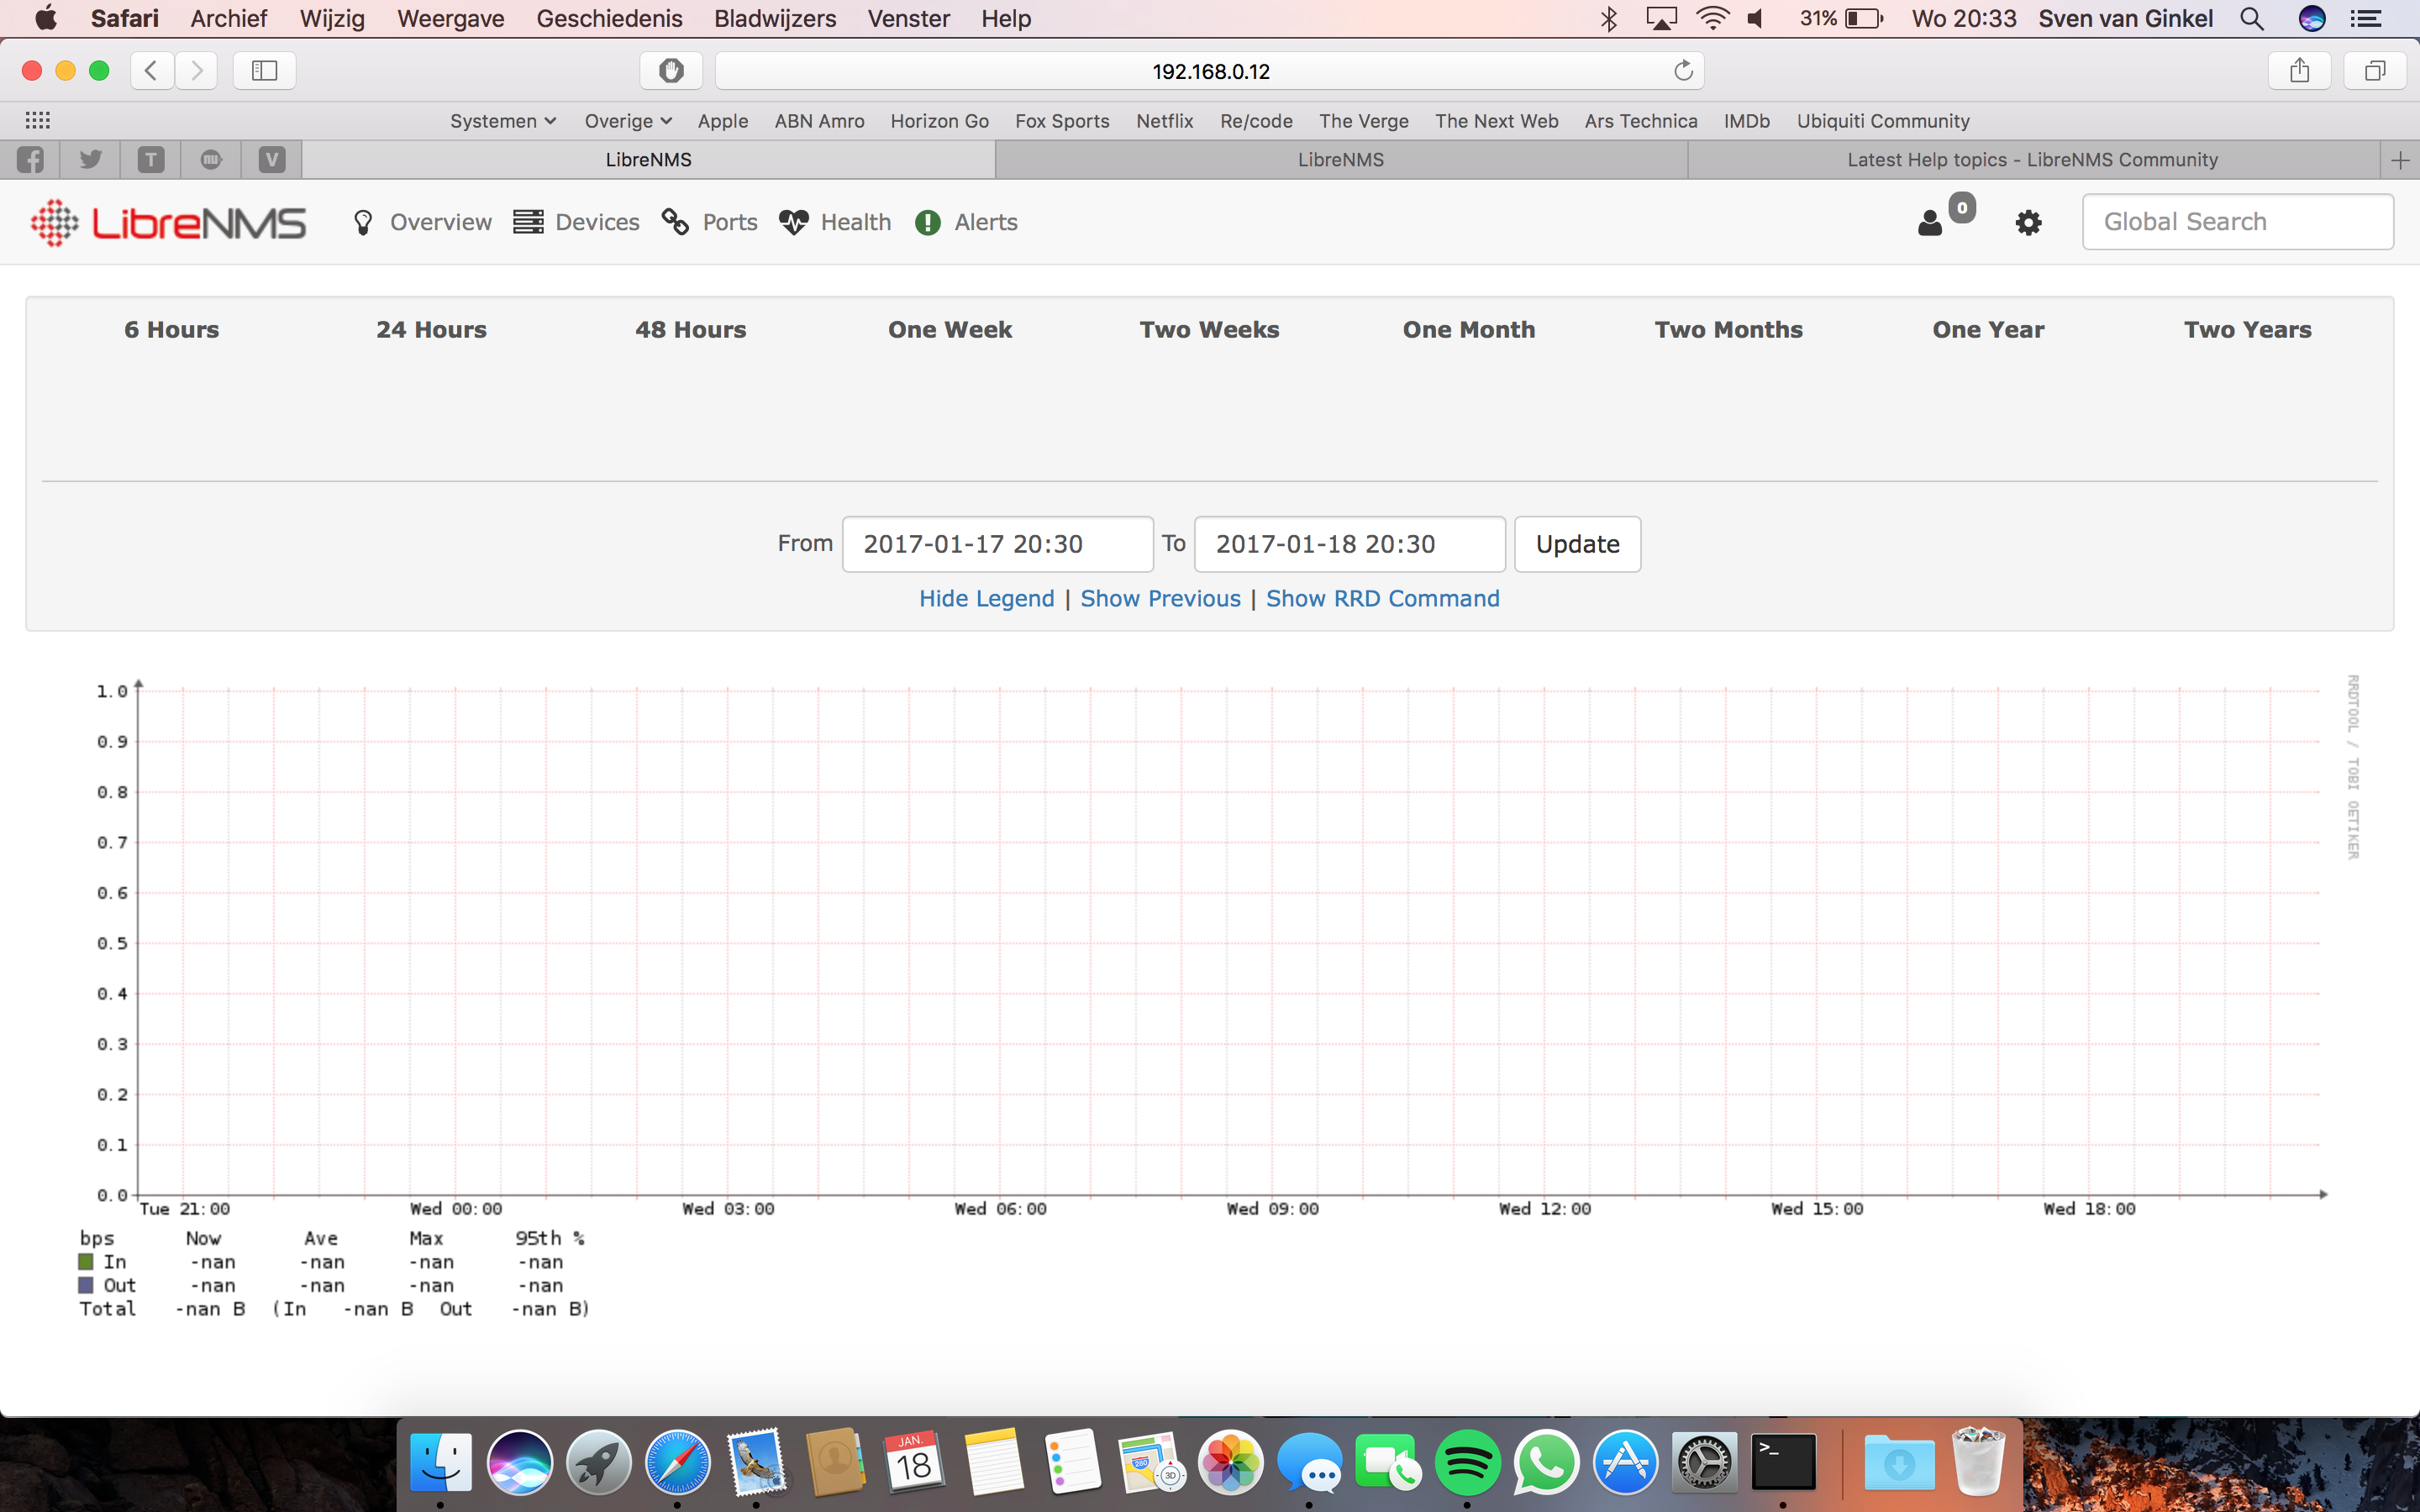Switch to the second LibreNMS tab
The image size is (2420, 1512).
pyautogui.click(x=1341, y=160)
